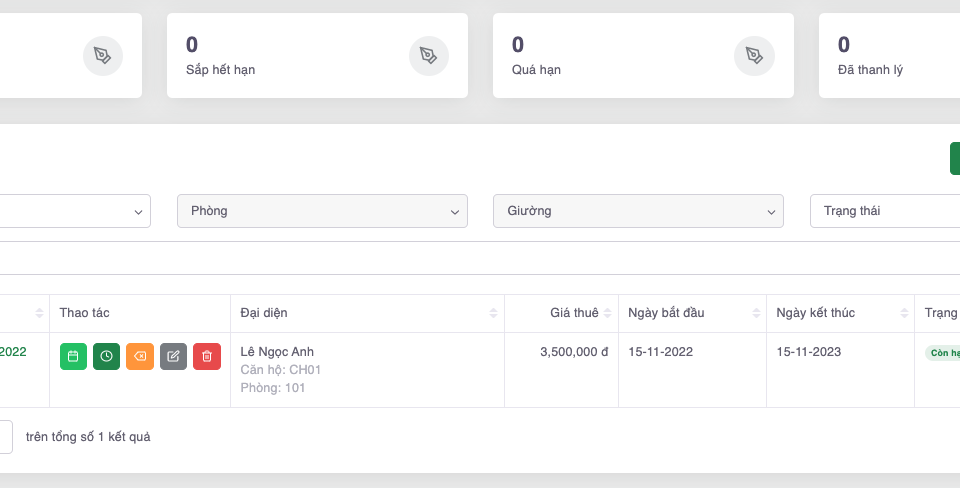Click the dark green clock icon
Viewport: 960px width, 488px height.
point(106,356)
